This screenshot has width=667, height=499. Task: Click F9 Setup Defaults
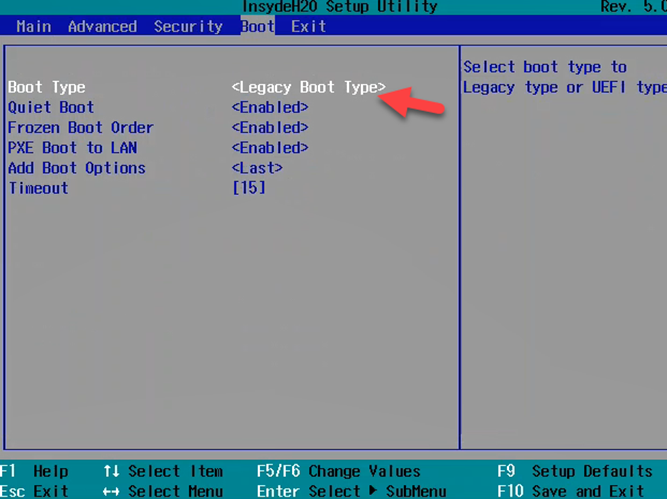click(x=574, y=471)
